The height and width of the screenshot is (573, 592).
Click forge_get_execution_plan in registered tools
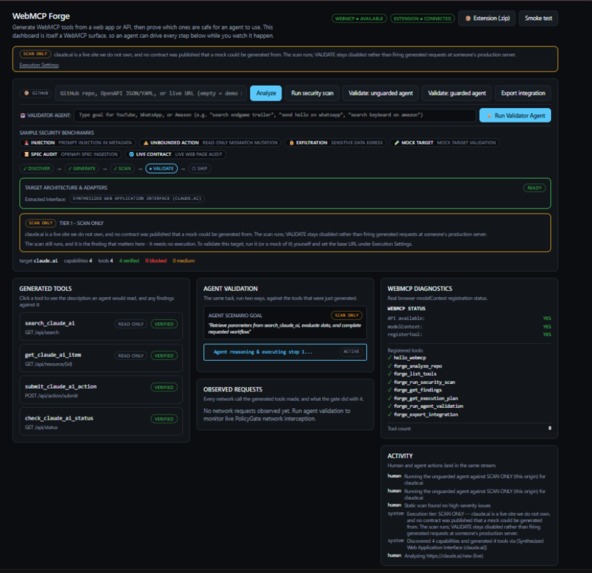click(x=426, y=399)
